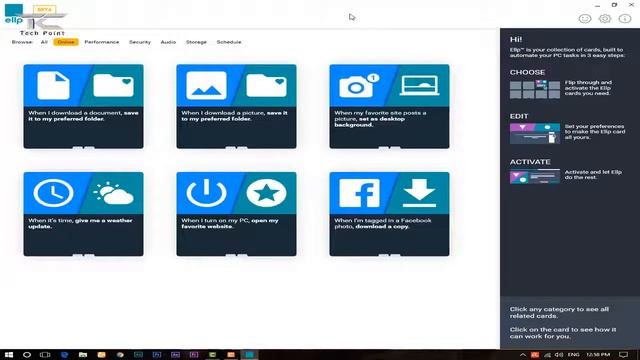Image resolution: width=640 pixels, height=360 pixels.
Task: Open File Explorer from taskbar
Action: [83, 354]
